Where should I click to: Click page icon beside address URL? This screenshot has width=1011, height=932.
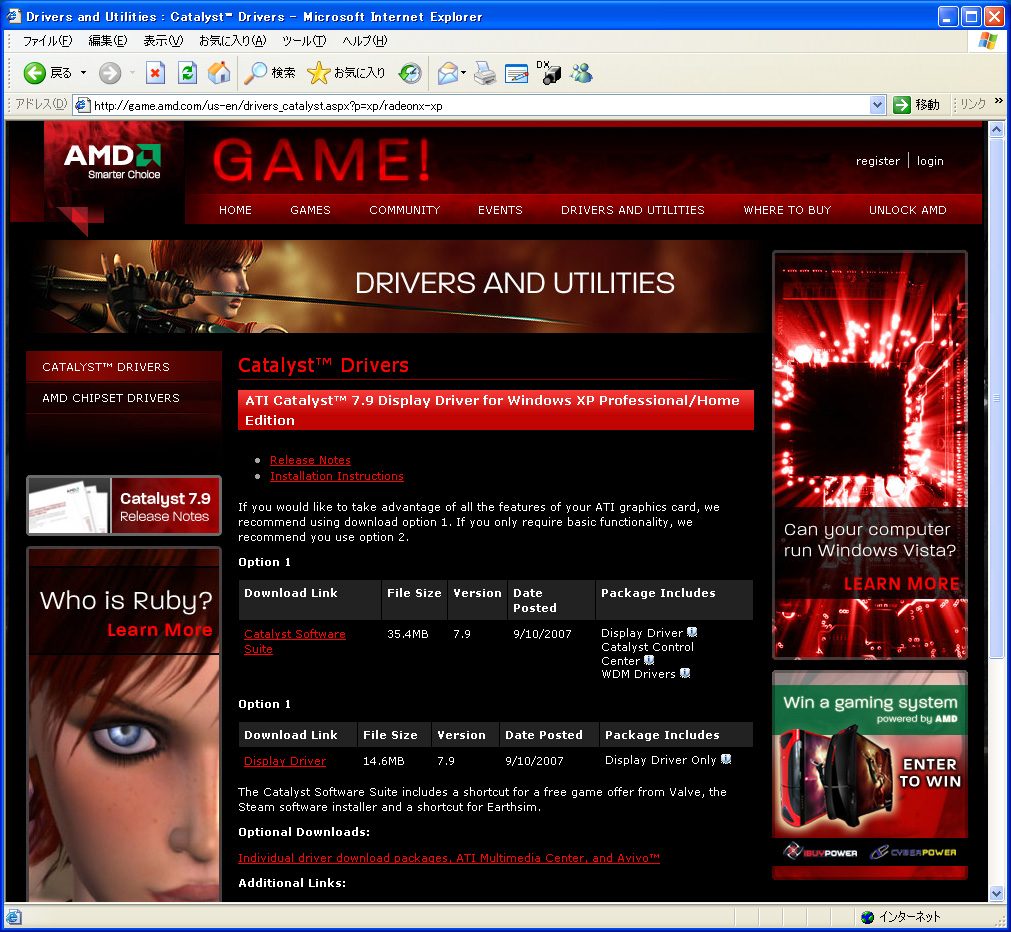pos(82,105)
